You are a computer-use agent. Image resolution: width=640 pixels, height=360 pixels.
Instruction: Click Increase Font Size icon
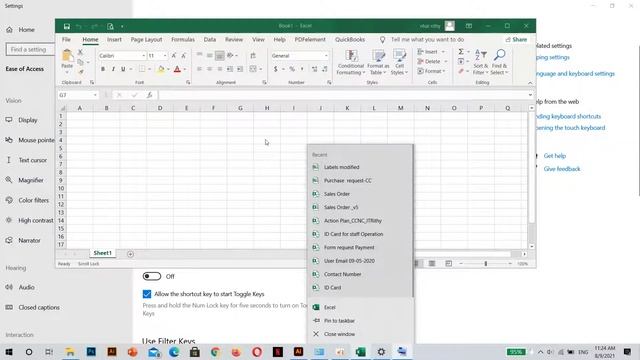coord(174,56)
